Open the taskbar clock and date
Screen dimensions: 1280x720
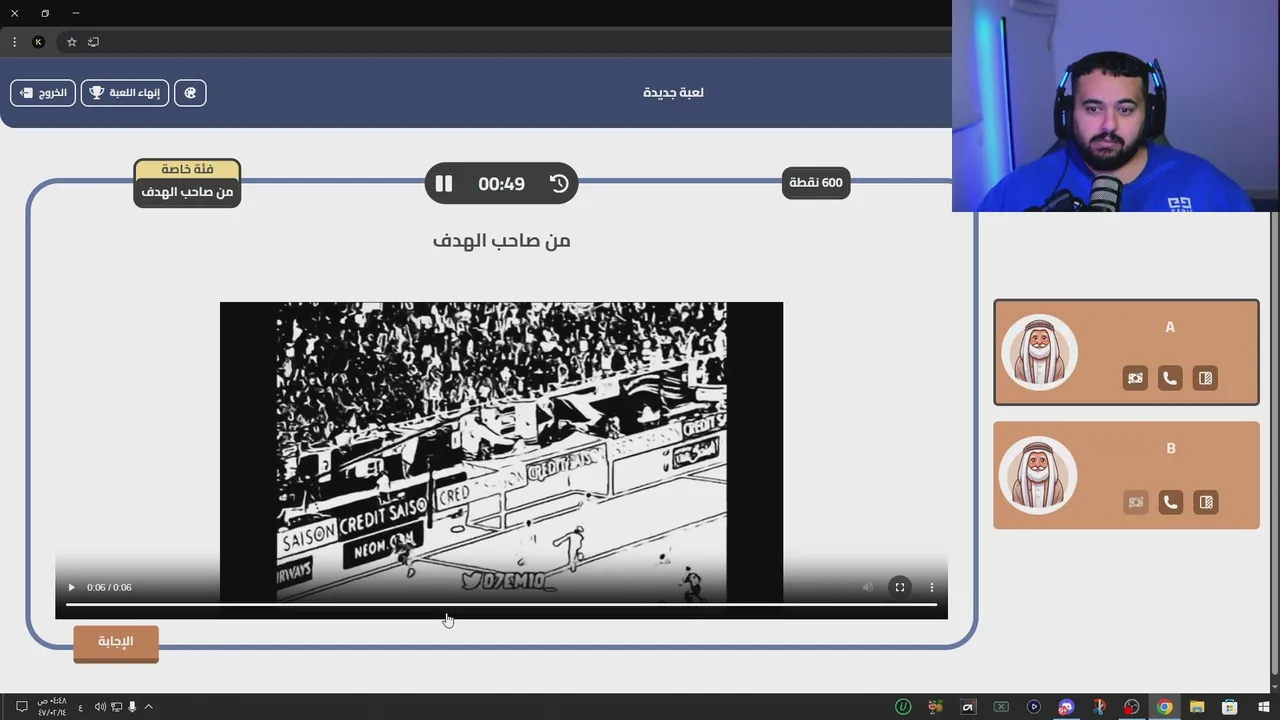click(52, 707)
